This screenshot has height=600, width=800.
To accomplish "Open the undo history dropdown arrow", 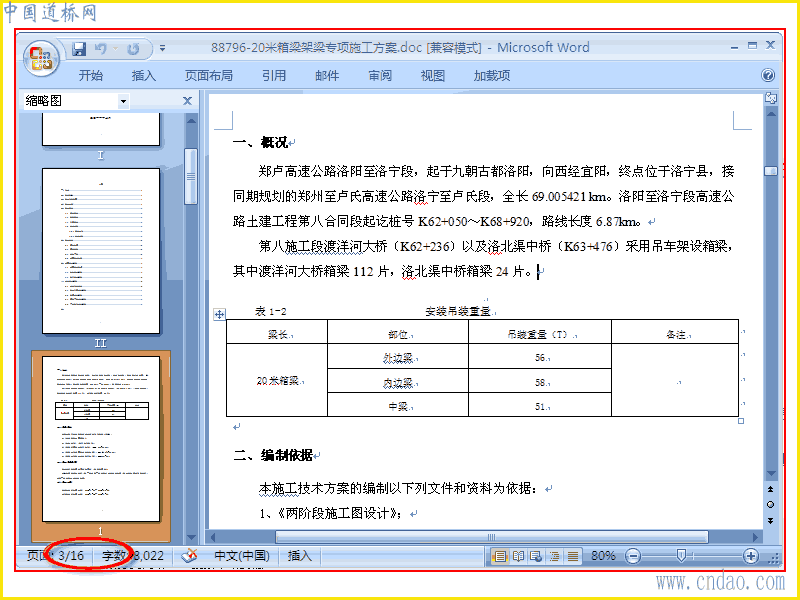I will 116,49.
